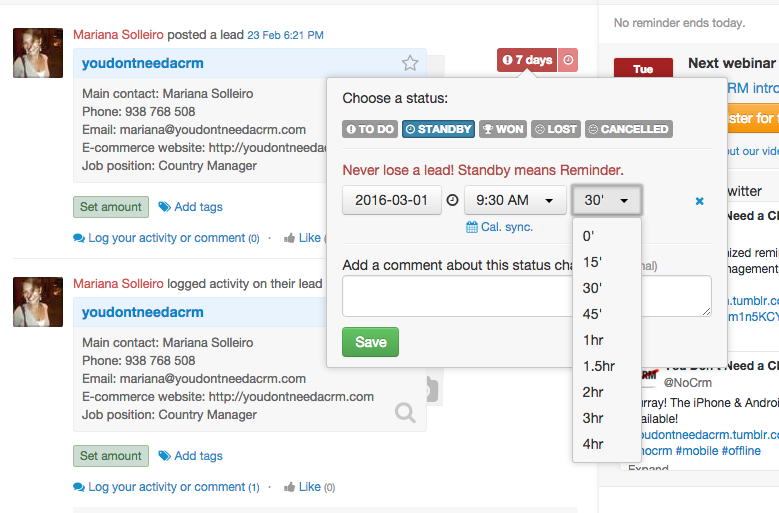Choose 2hr in the duration list
The width and height of the screenshot is (779, 513).
click(593, 392)
